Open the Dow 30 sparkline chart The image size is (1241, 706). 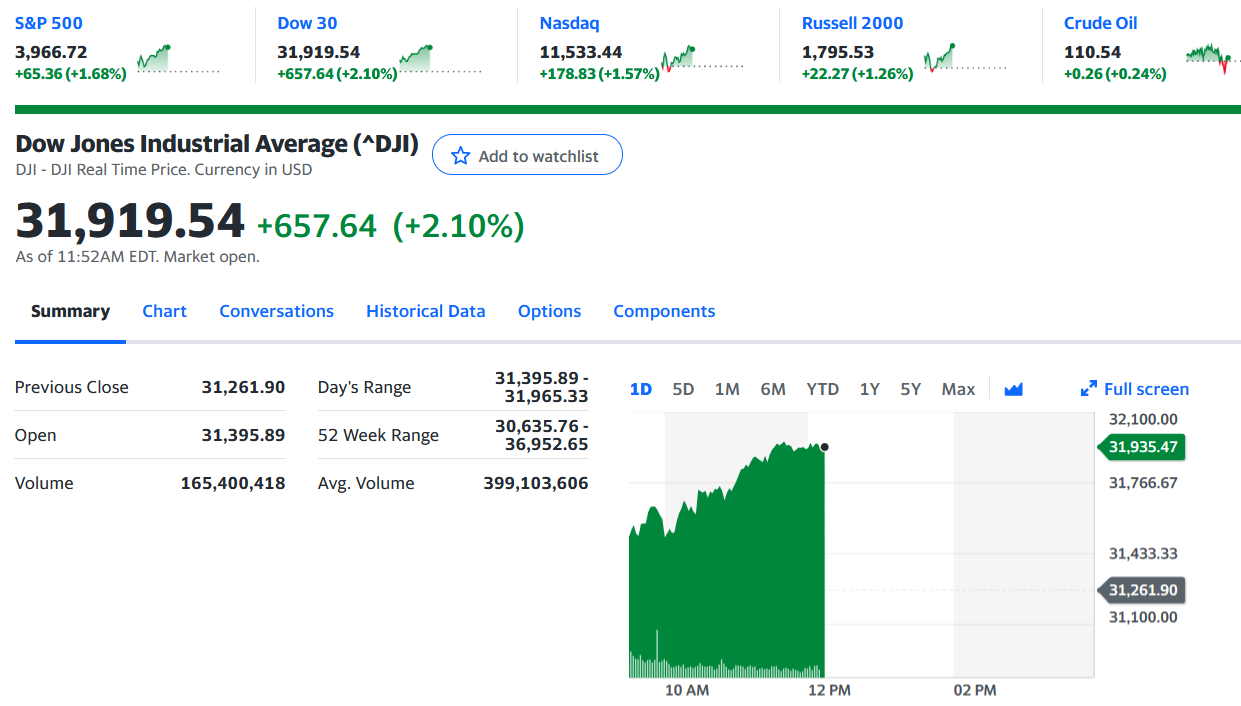click(440, 58)
